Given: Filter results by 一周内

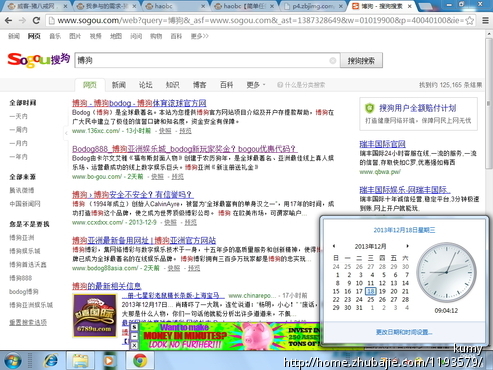Looking at the screenshot, I should [18, 130].
